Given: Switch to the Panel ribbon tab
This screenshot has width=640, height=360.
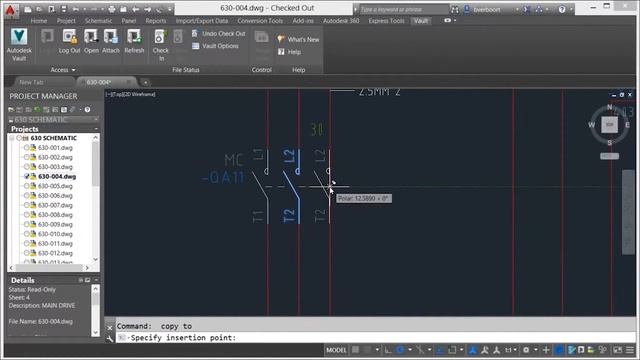Looking at the screenshot, I should click(x=129, y=21).
